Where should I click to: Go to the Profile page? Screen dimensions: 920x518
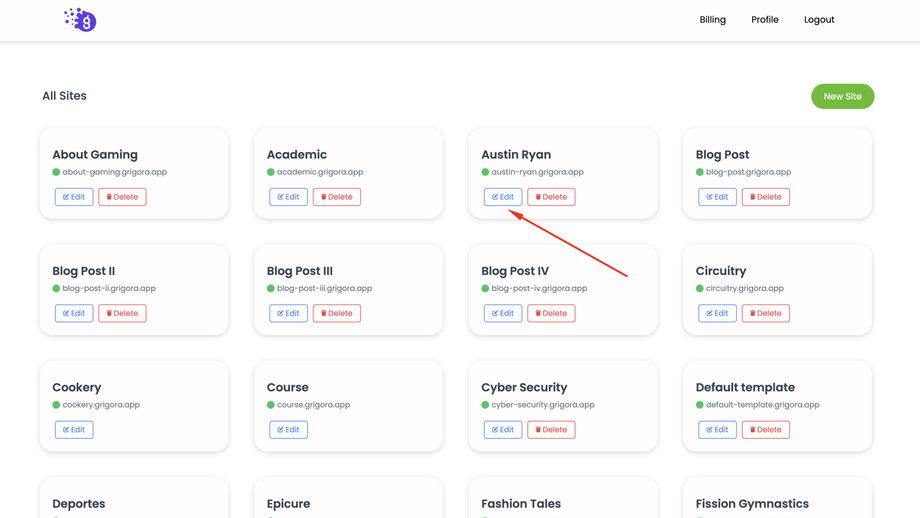[x=764, y=20]
